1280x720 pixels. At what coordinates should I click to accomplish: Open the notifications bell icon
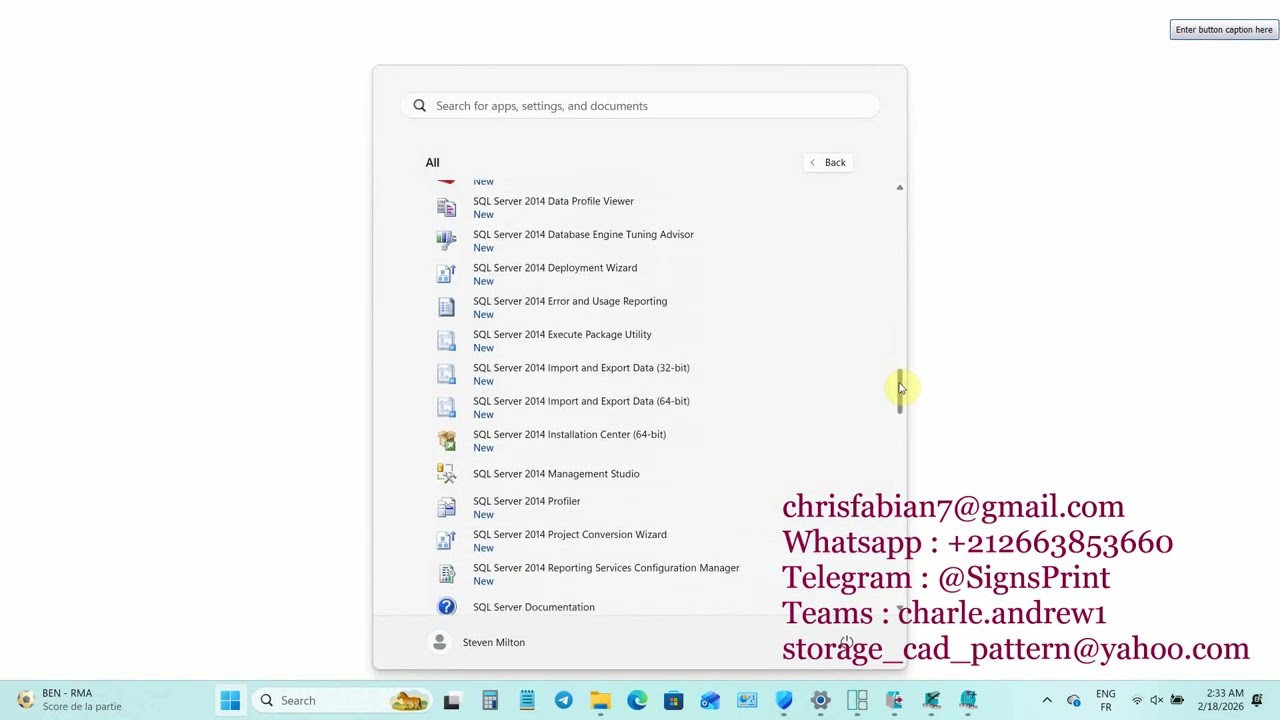tap(1257, 700)
